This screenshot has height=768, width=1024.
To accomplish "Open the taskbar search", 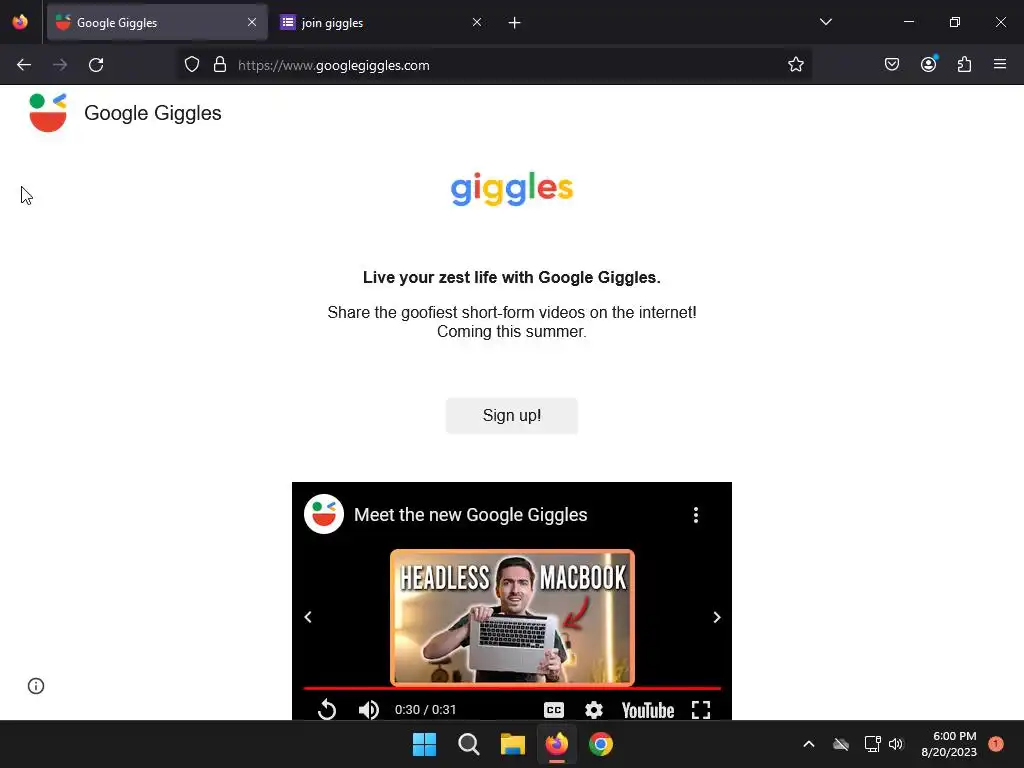I will click(469, 744).
